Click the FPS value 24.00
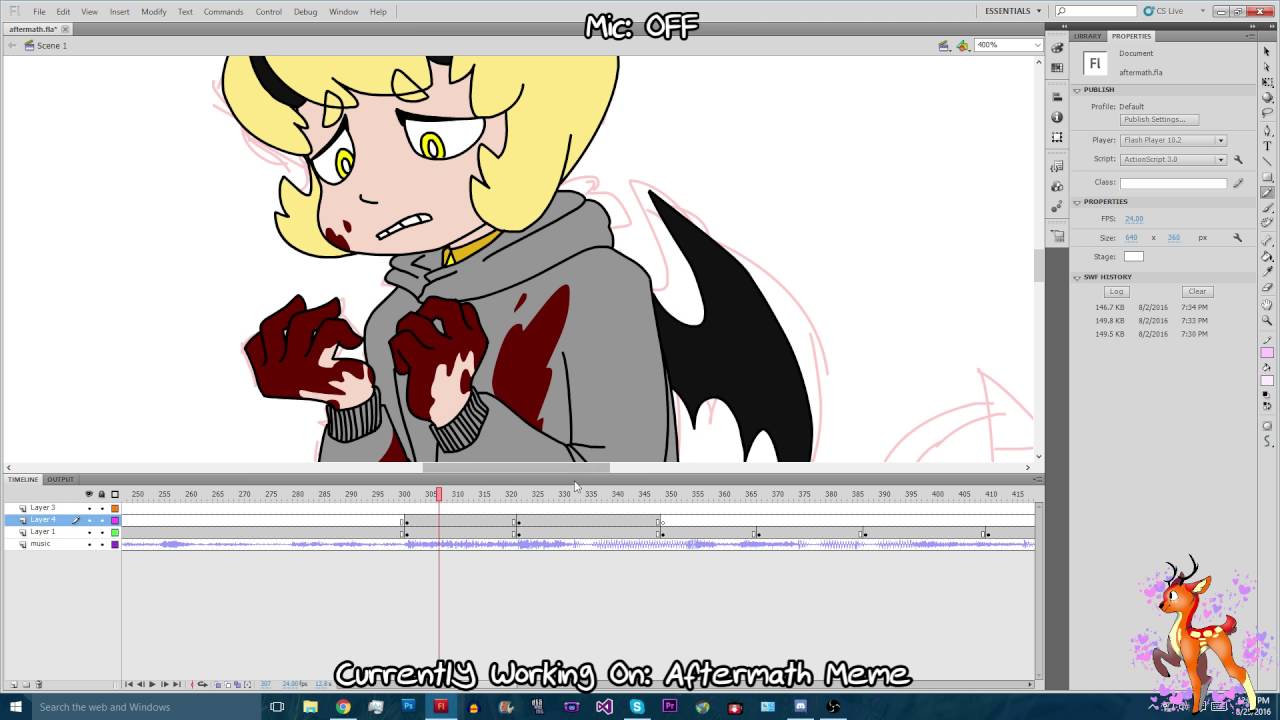Viewport: 1280px width, 720px height. click(x=1134, y=219)
